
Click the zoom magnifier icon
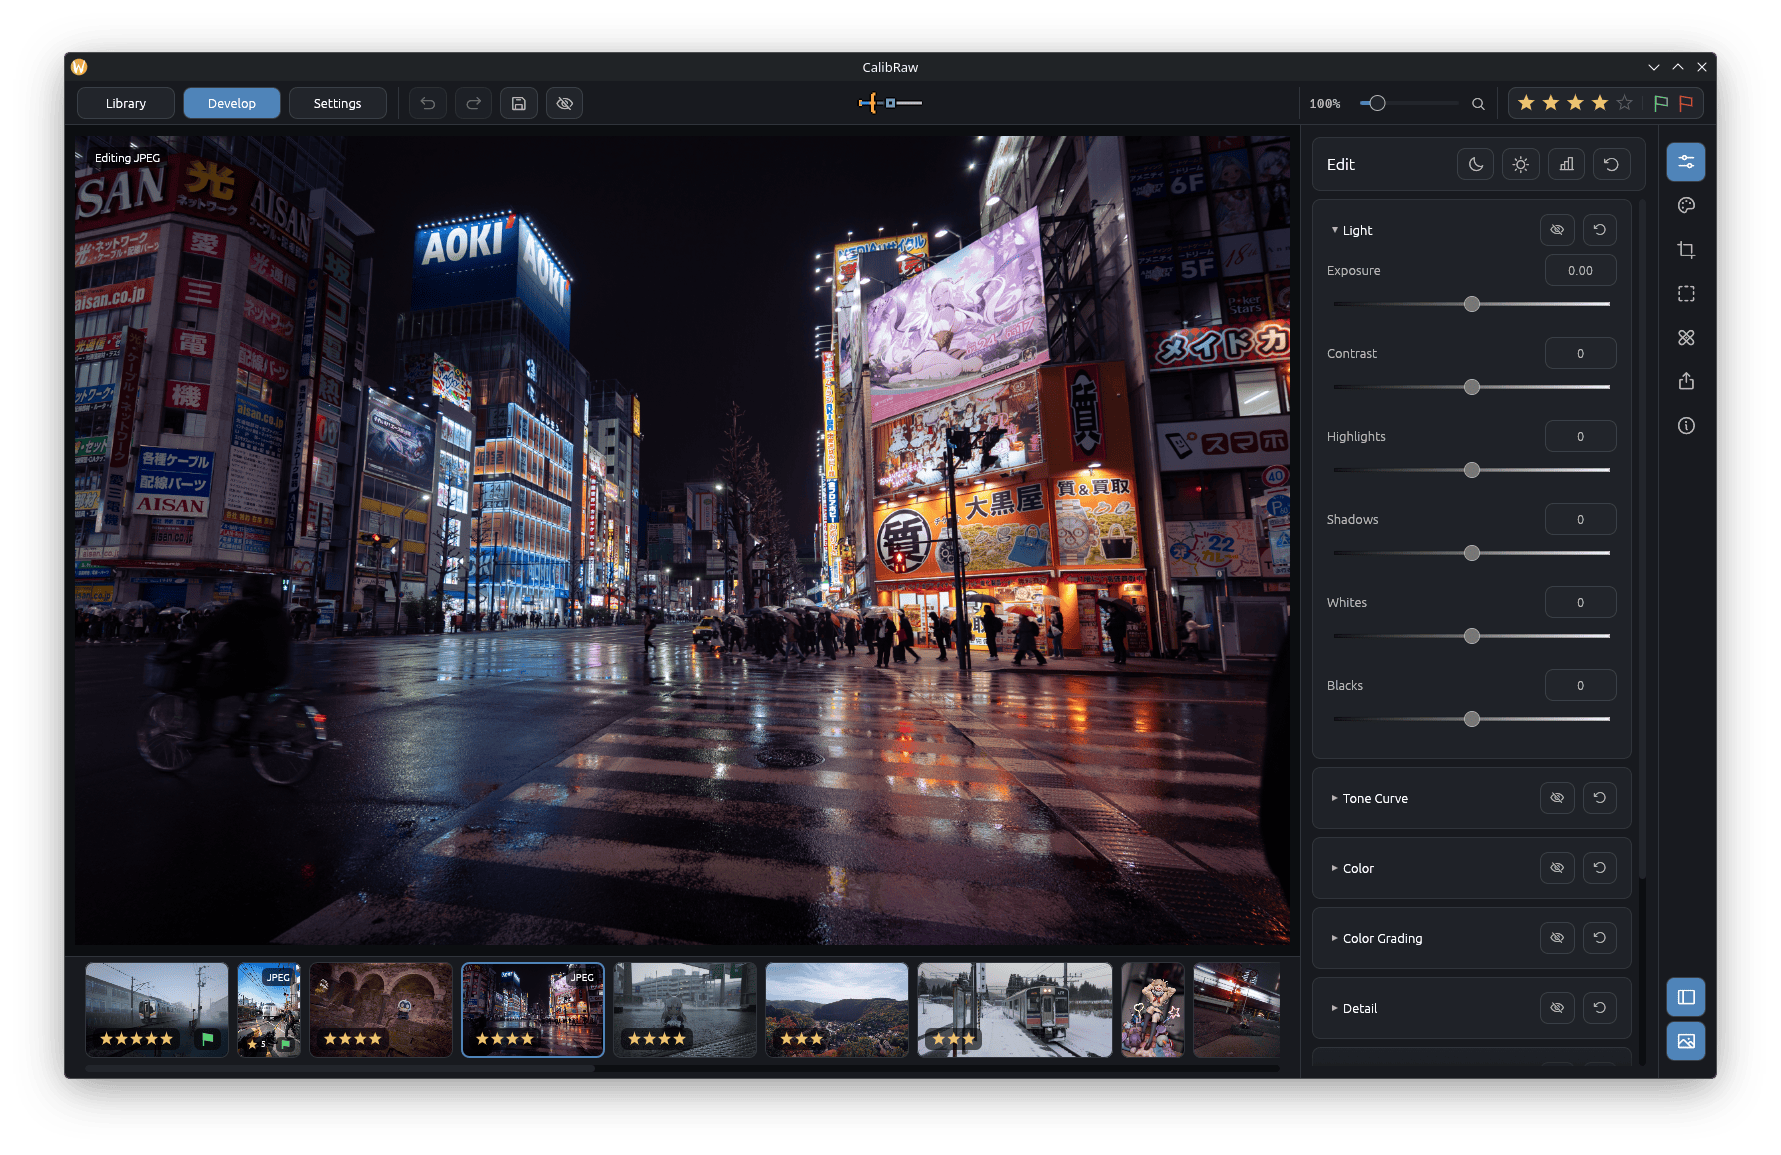pos(1478,104)
